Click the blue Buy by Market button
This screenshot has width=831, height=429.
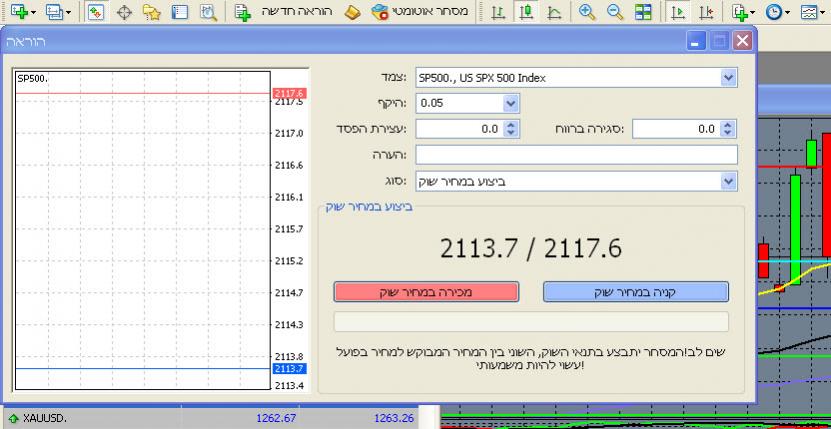(x=636, y=291)
